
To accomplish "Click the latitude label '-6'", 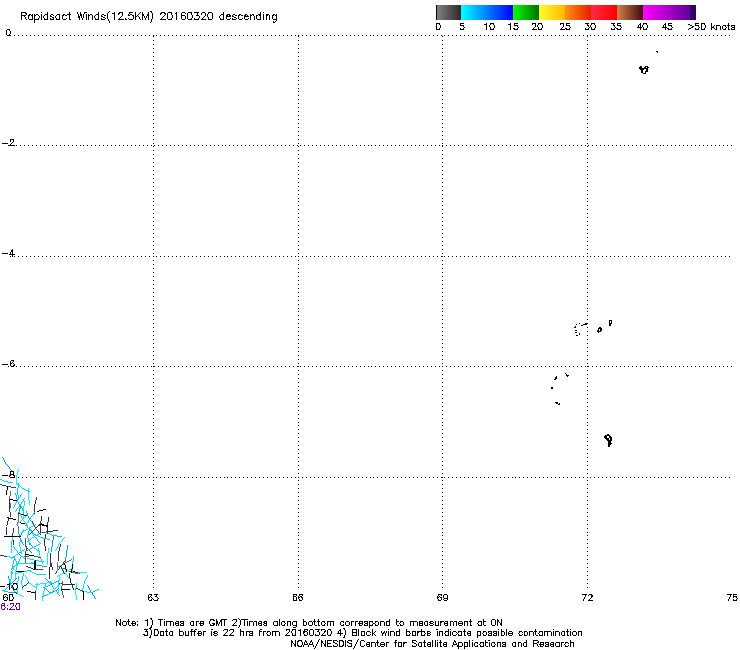I will [x=8, y=363].
